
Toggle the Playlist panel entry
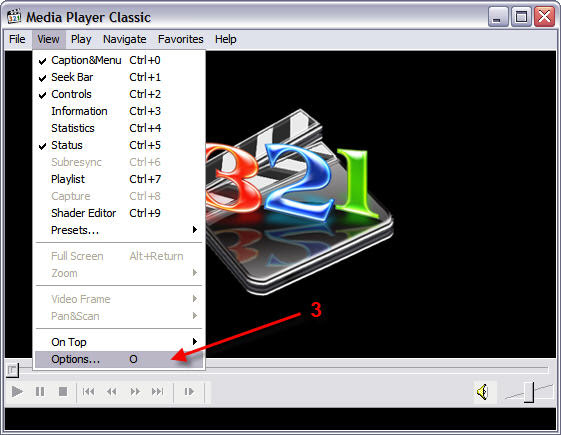click(119, 179)
